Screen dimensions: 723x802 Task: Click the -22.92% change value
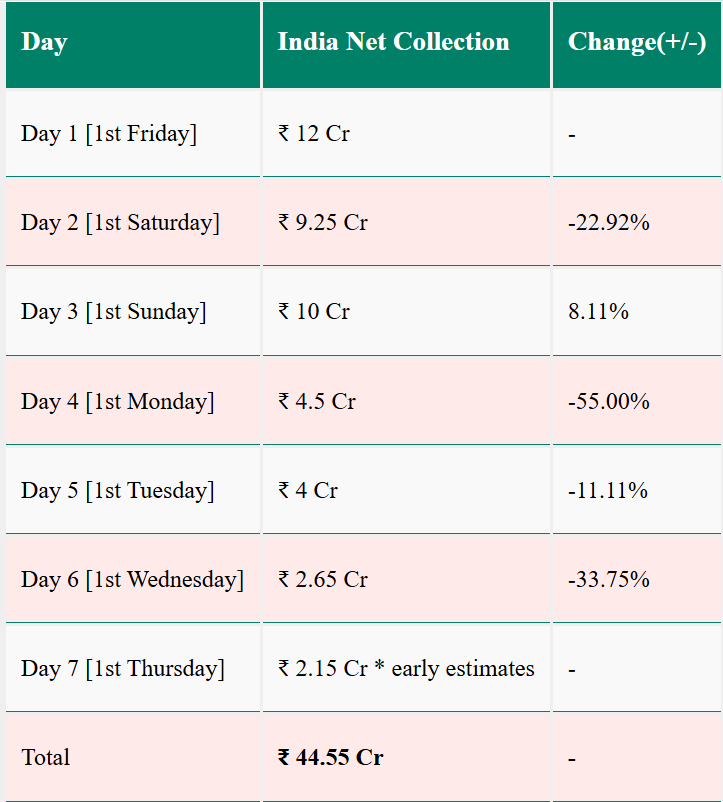pyautogui.click(x=608, y=222)
